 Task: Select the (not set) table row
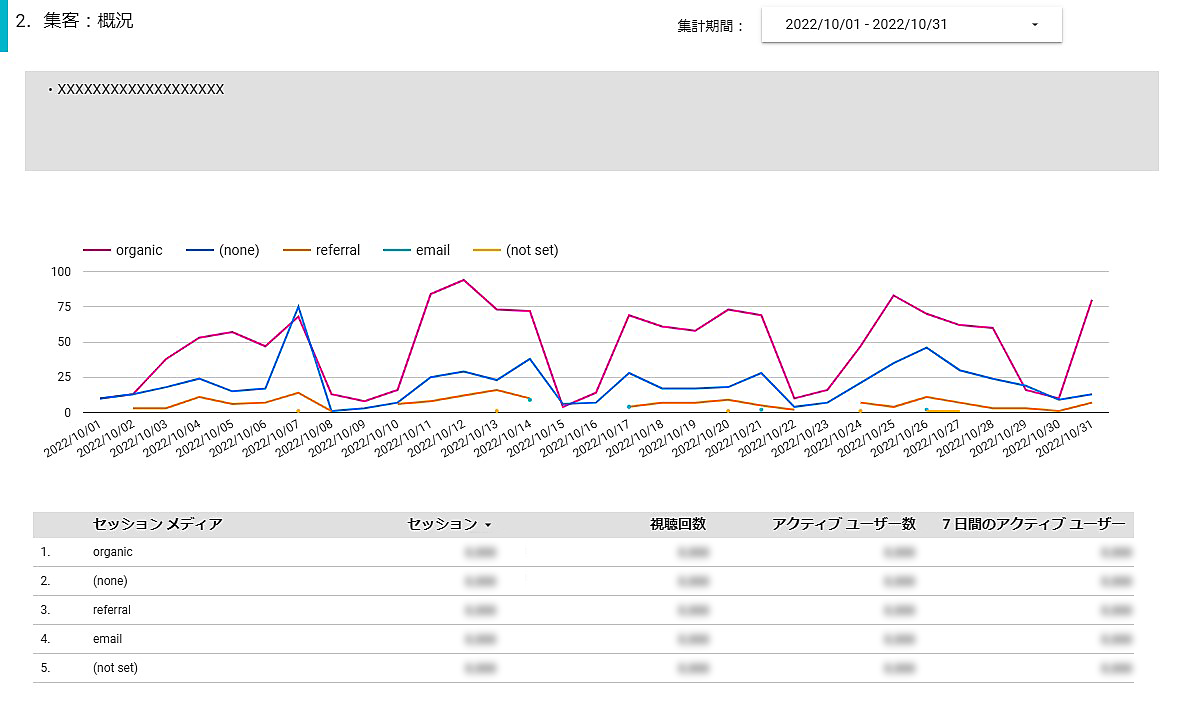(x=115, y=668)
